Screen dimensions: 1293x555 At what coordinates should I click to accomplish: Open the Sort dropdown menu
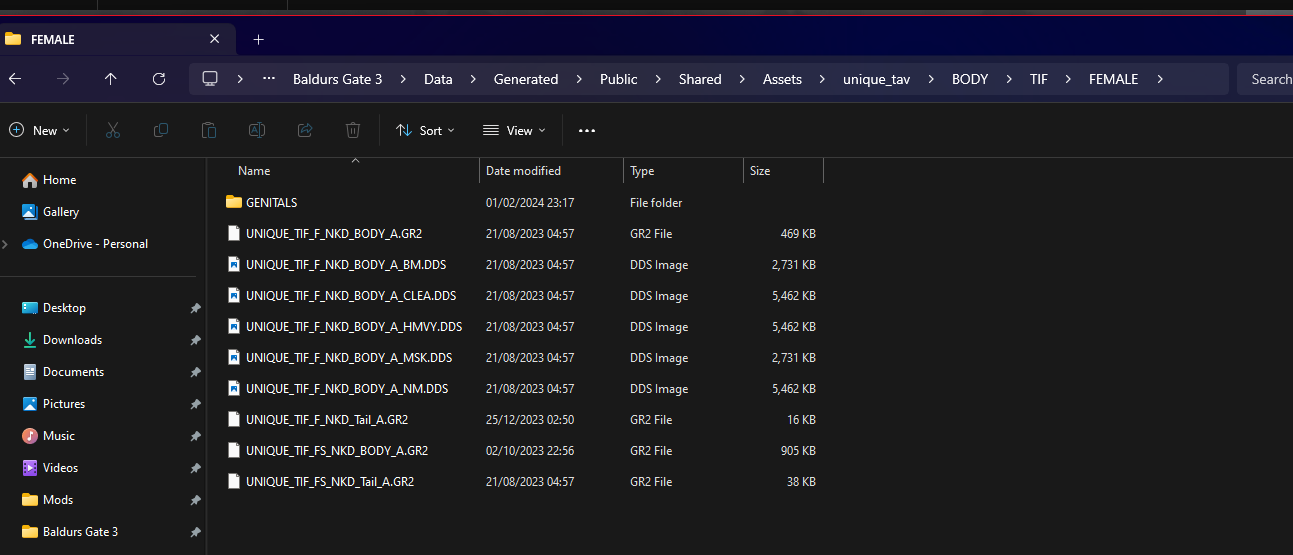click(x=425, y=130)
